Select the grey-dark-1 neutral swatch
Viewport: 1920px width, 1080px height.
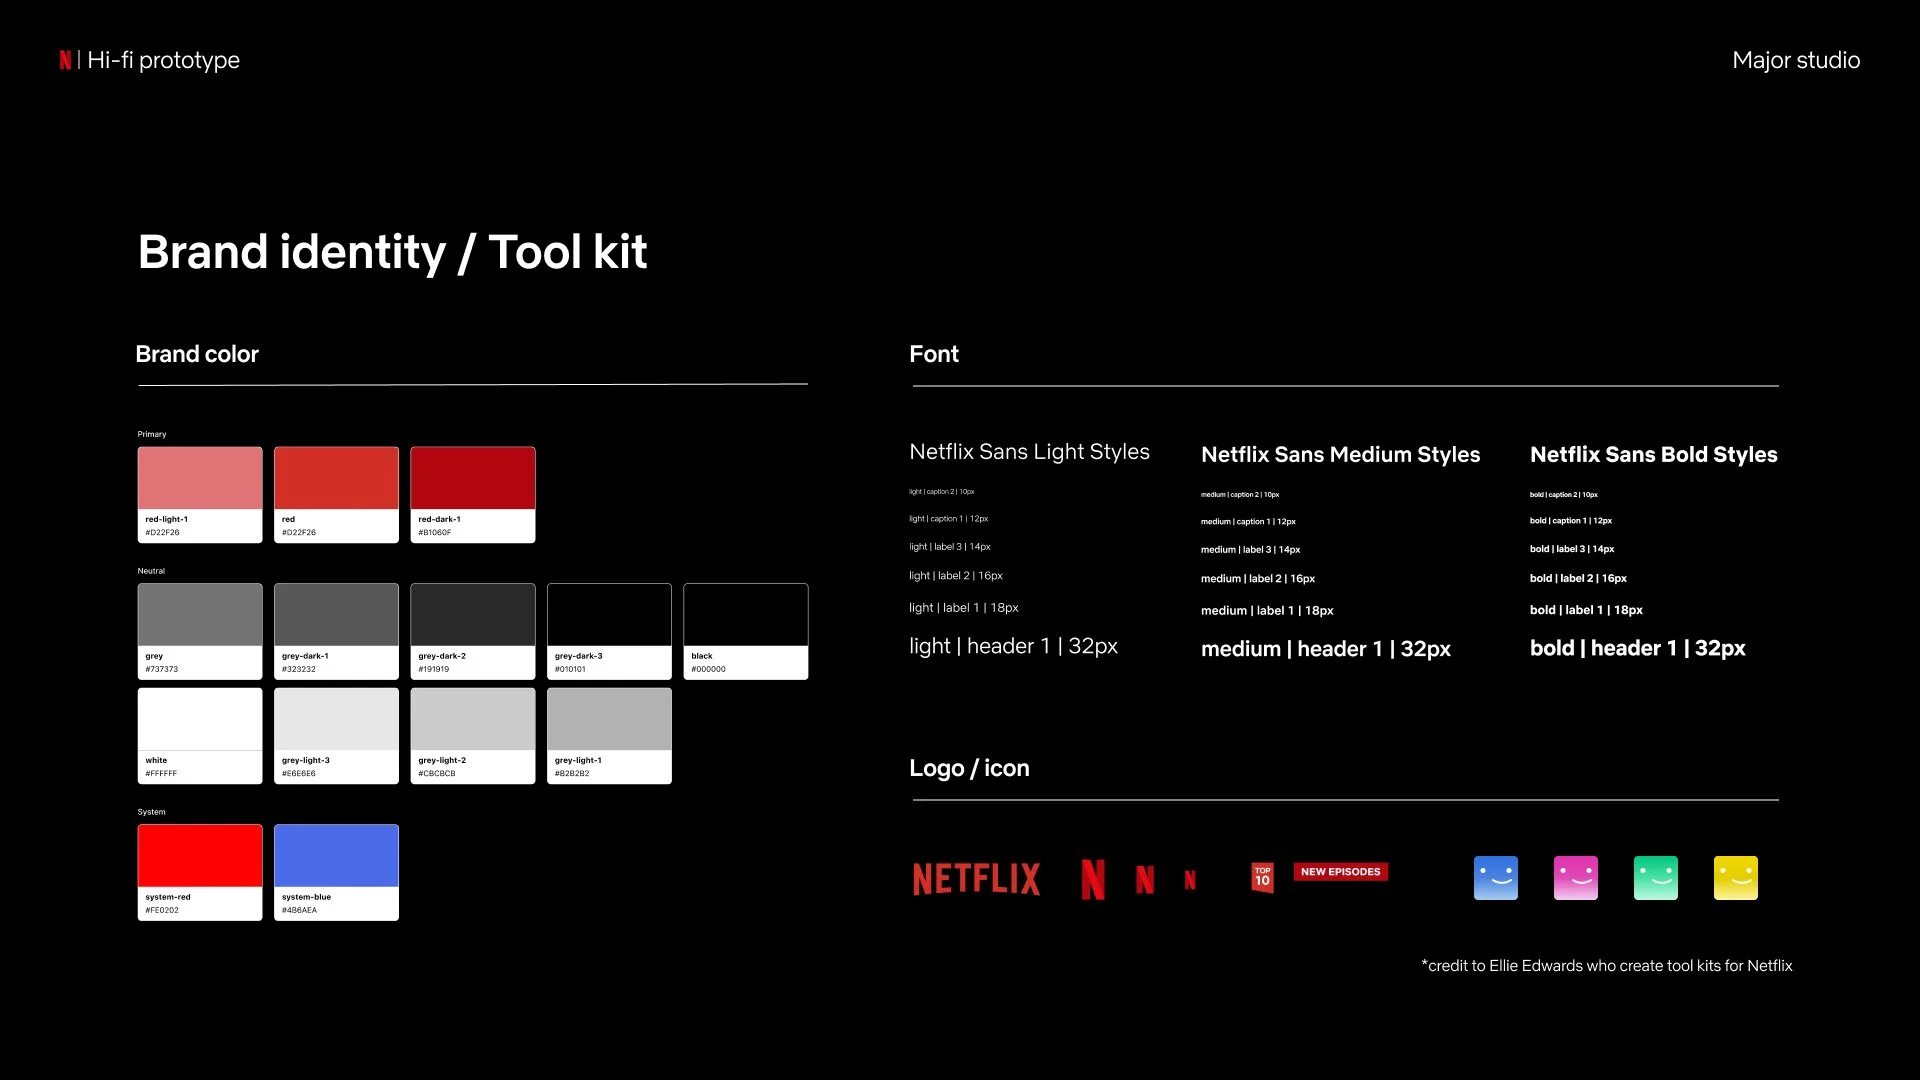336,630
